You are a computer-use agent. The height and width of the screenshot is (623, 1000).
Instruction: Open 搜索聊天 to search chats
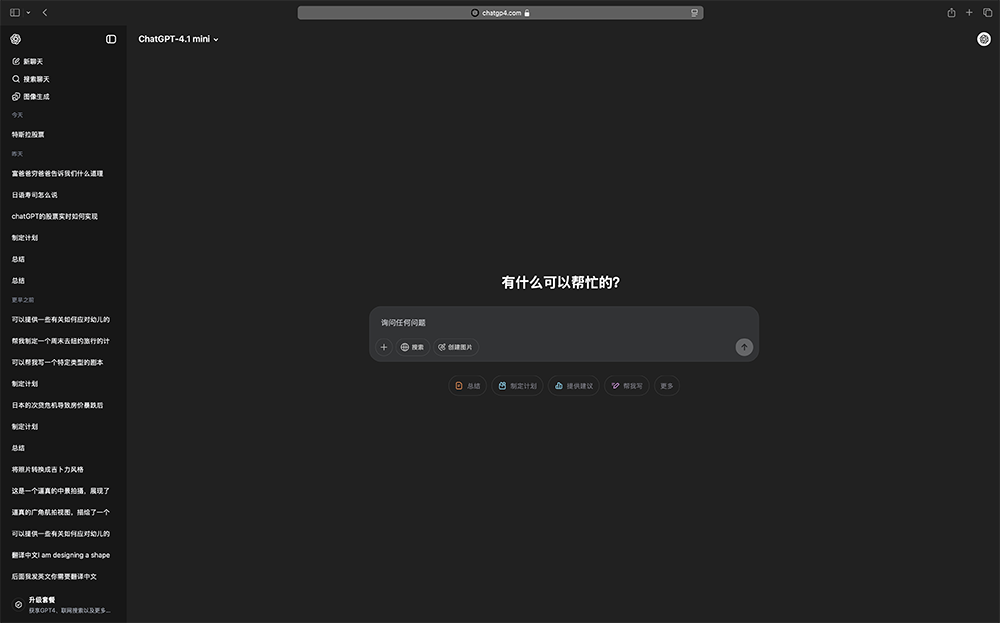31,79
